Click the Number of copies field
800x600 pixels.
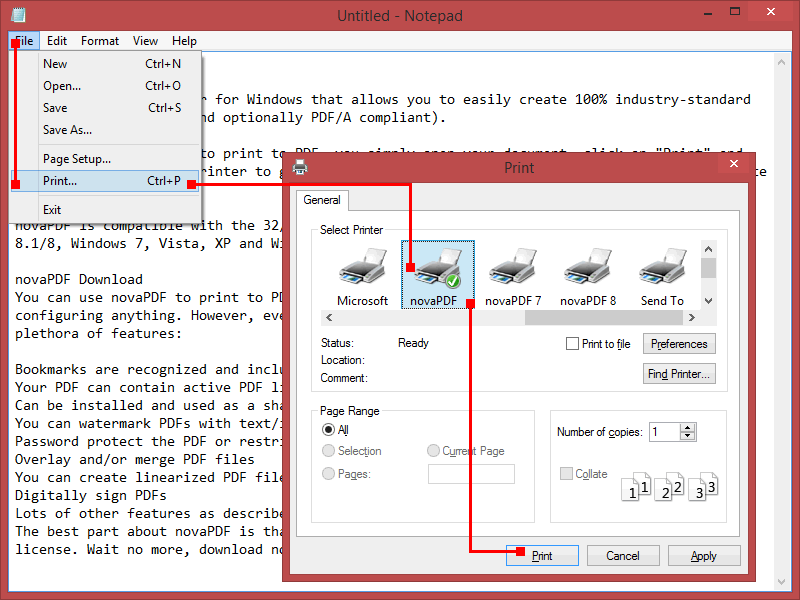click(664, 432)
